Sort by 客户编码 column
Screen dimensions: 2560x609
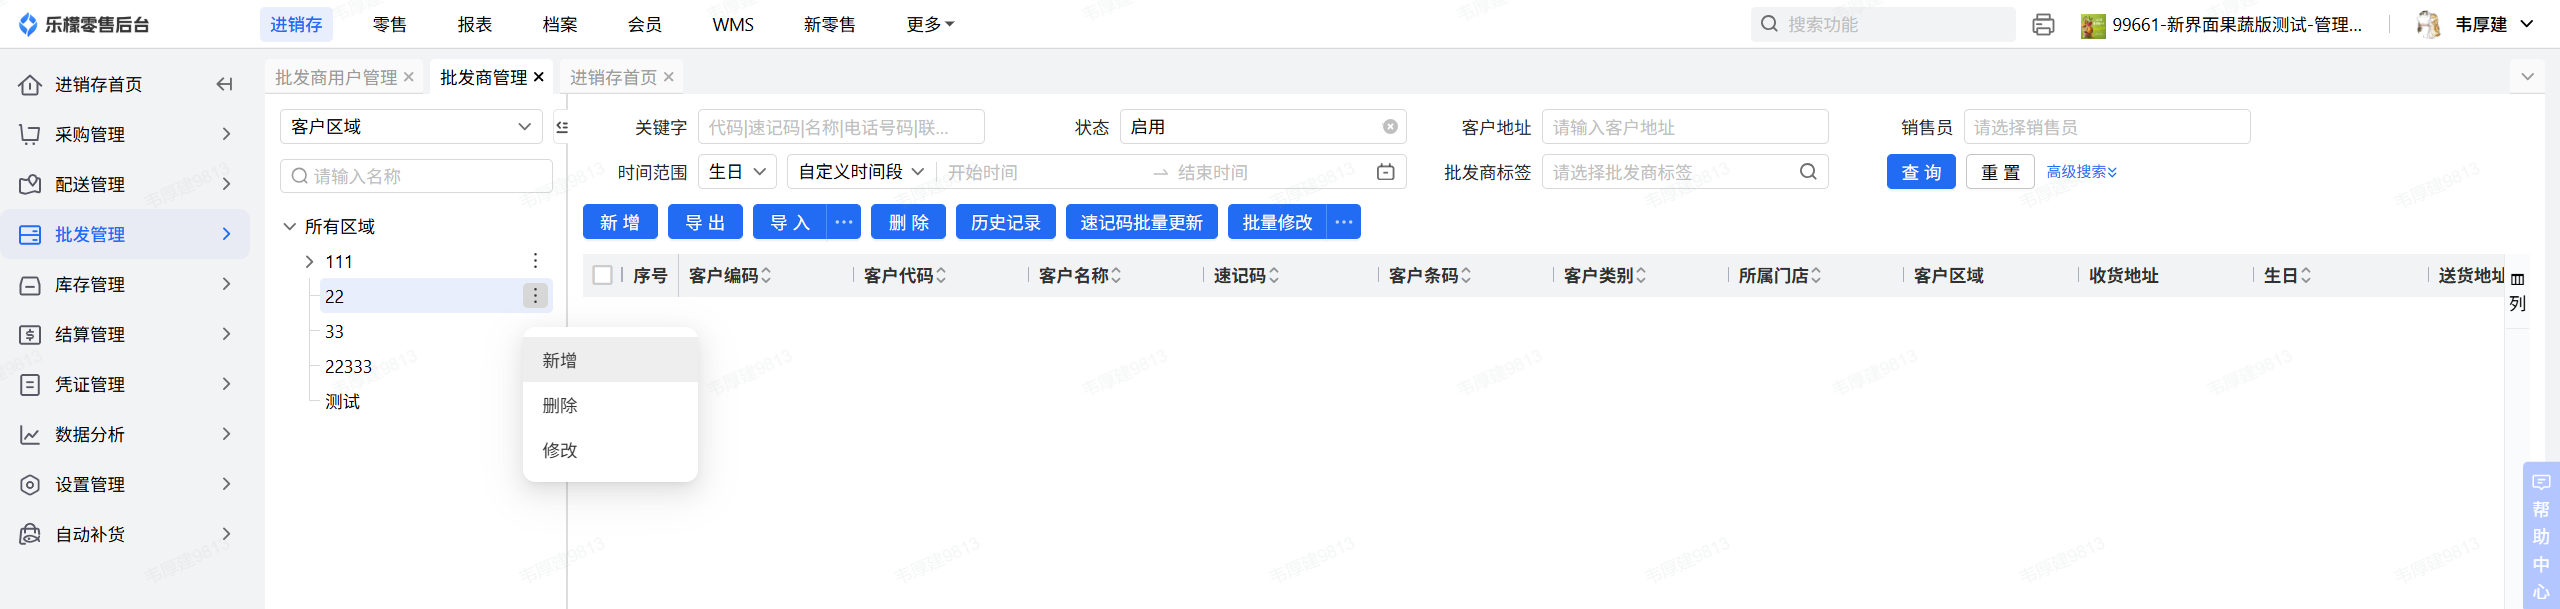click(766, 276)
